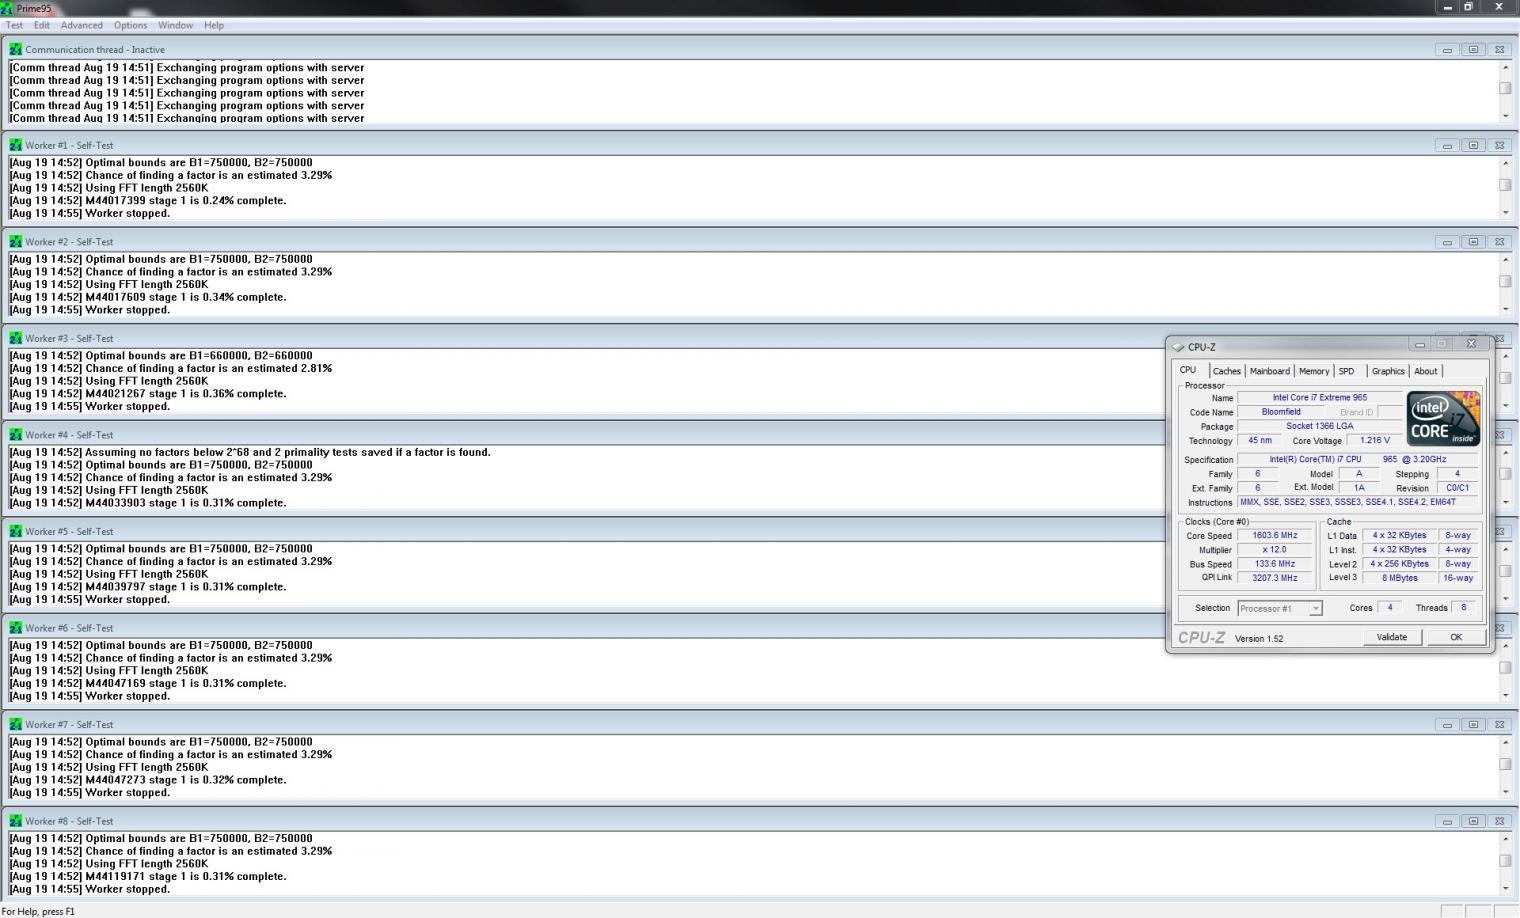This screenshot has width=1520, height=918.
Task: Open the Processor #1 selection dropdown
Action: click(x=1280, y=608)
